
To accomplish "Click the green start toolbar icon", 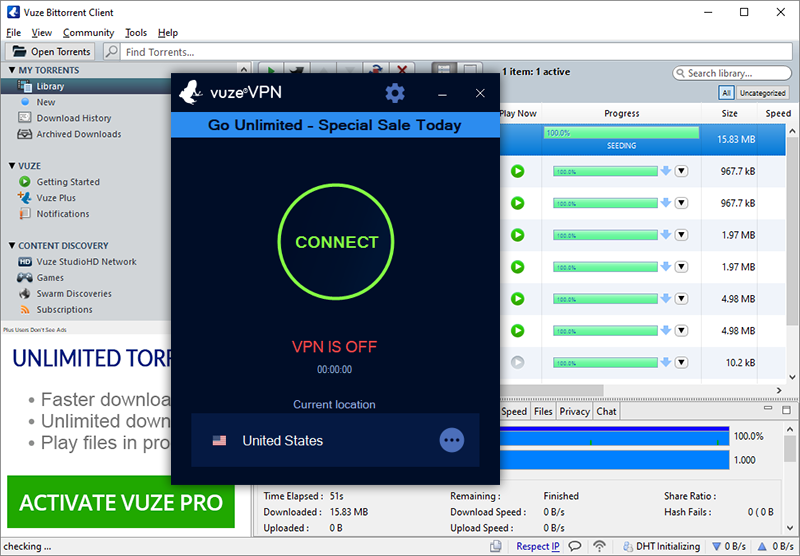I will tap(271, 68).
